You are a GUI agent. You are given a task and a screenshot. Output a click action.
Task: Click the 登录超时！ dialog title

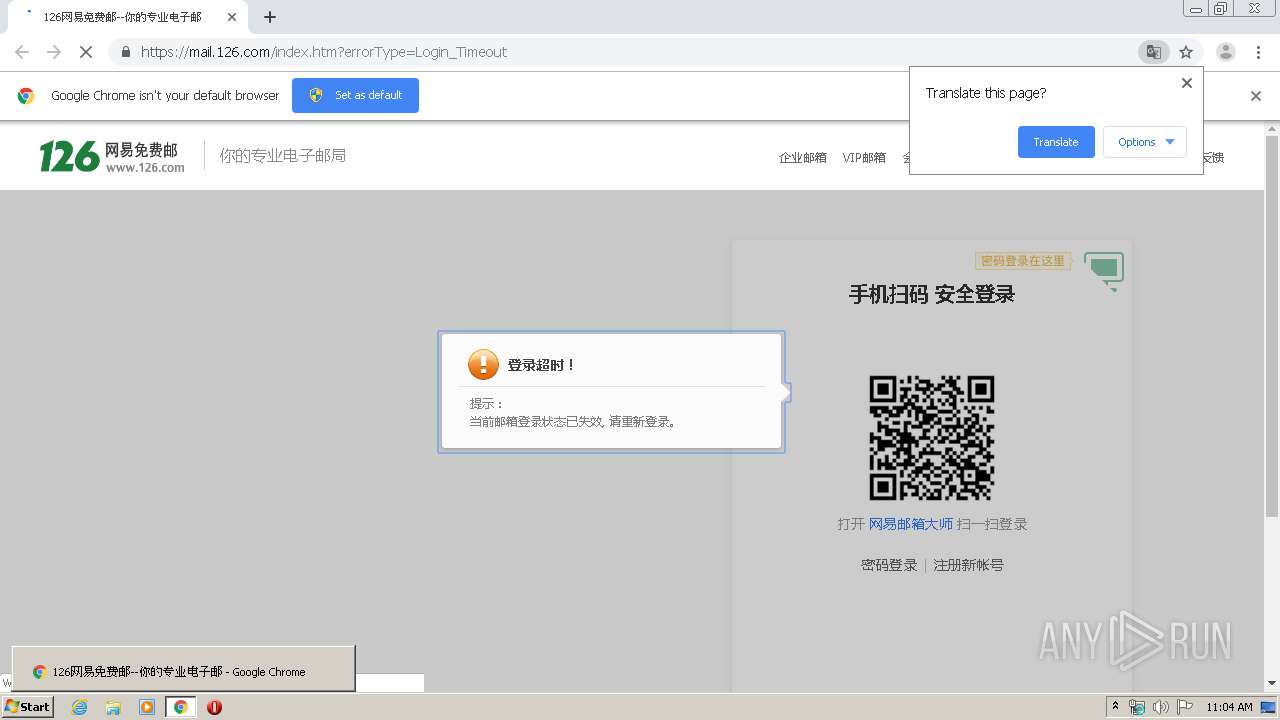[542, 365]
